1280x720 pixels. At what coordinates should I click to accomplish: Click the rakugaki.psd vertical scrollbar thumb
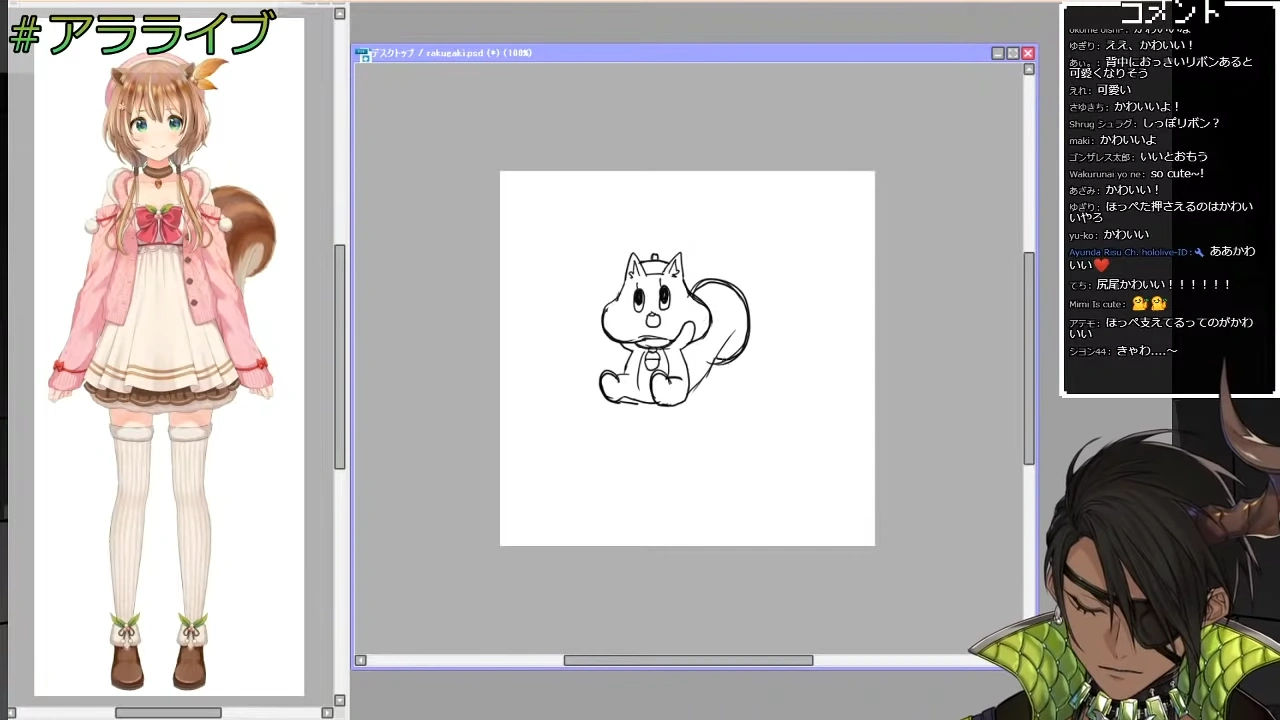1029,358
